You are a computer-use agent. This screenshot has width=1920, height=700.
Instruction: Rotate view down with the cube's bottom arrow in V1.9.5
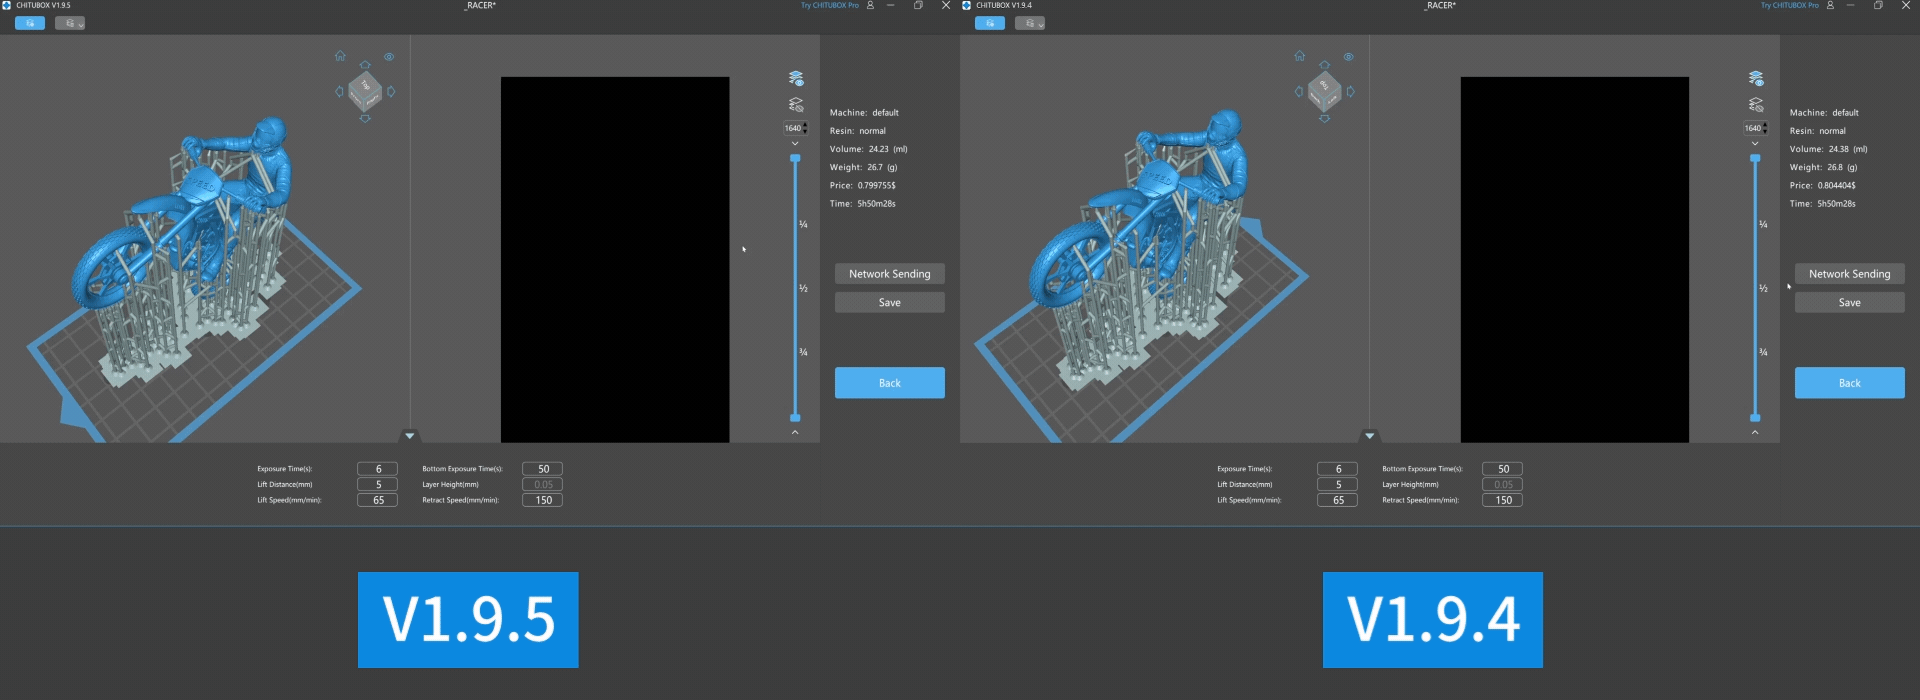click(365, 119)
